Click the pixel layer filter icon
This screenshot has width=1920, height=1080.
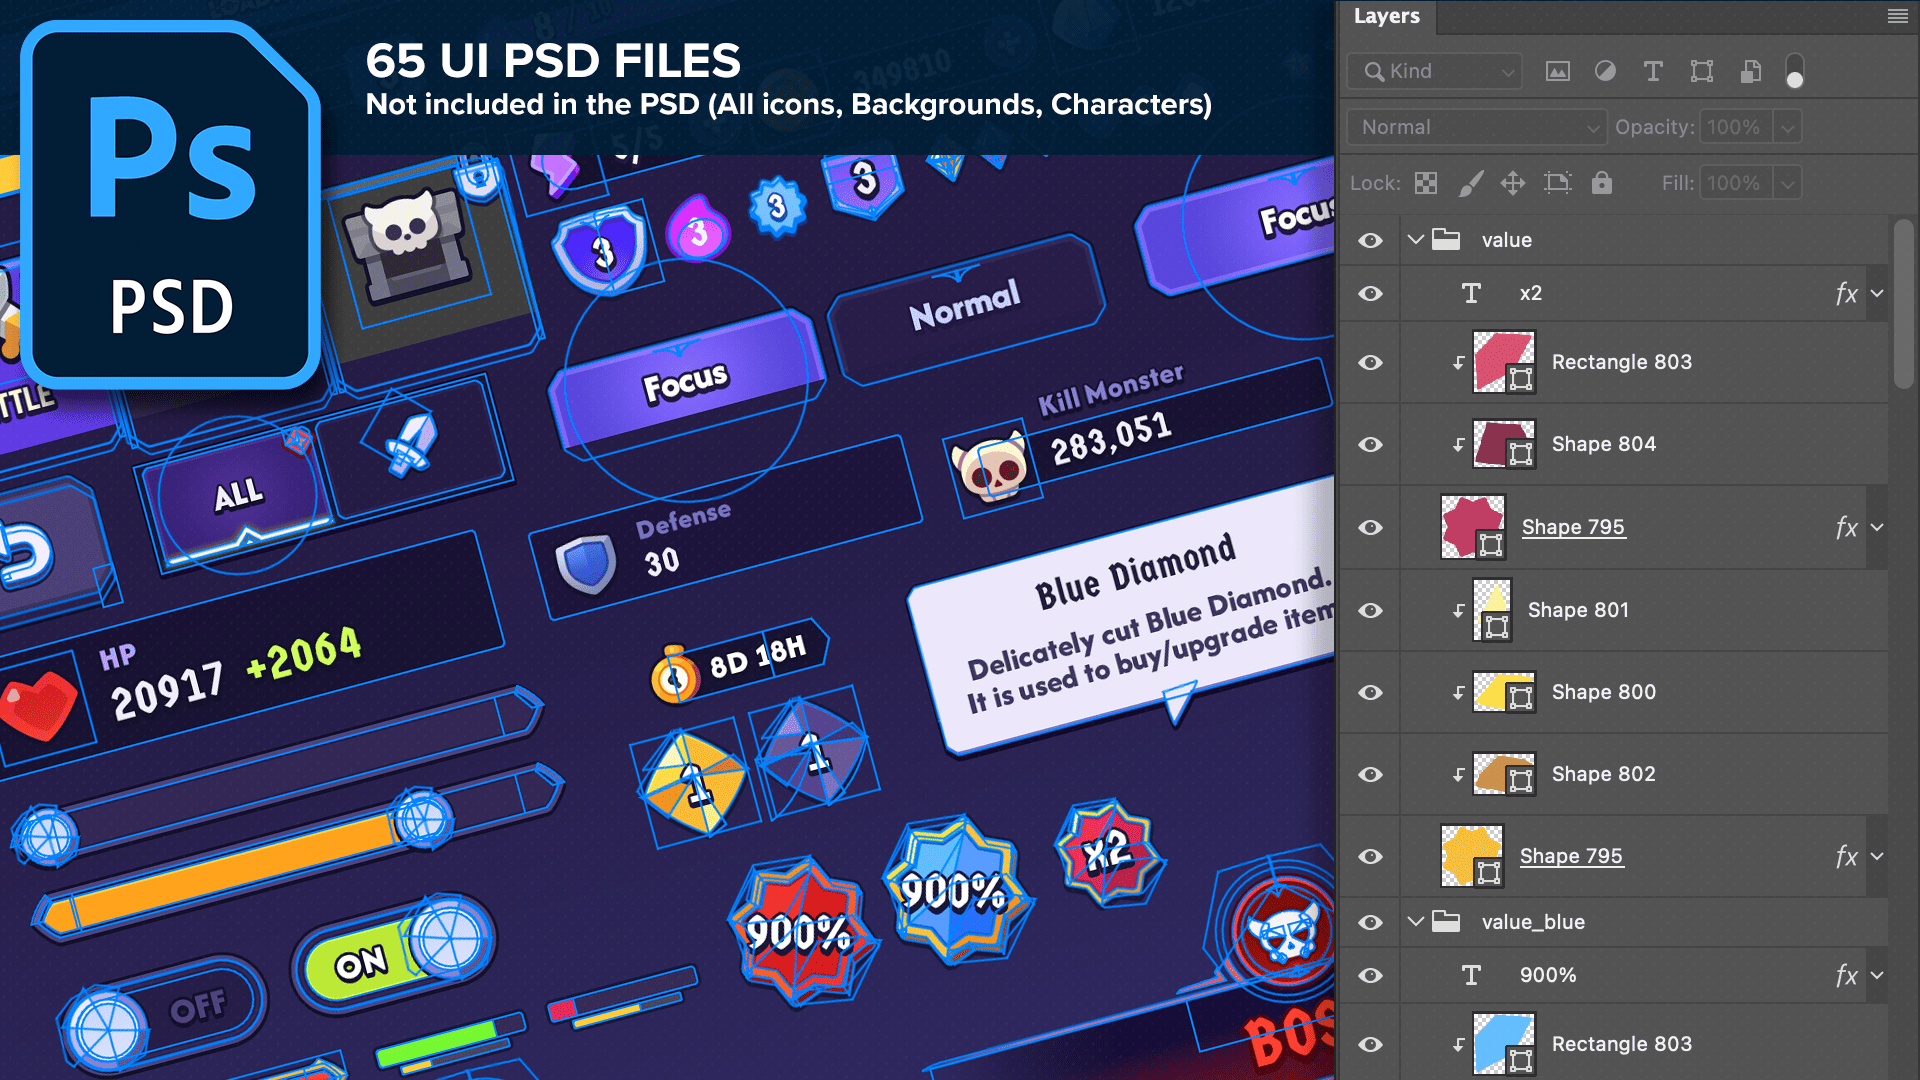(x=1557, y=71)
